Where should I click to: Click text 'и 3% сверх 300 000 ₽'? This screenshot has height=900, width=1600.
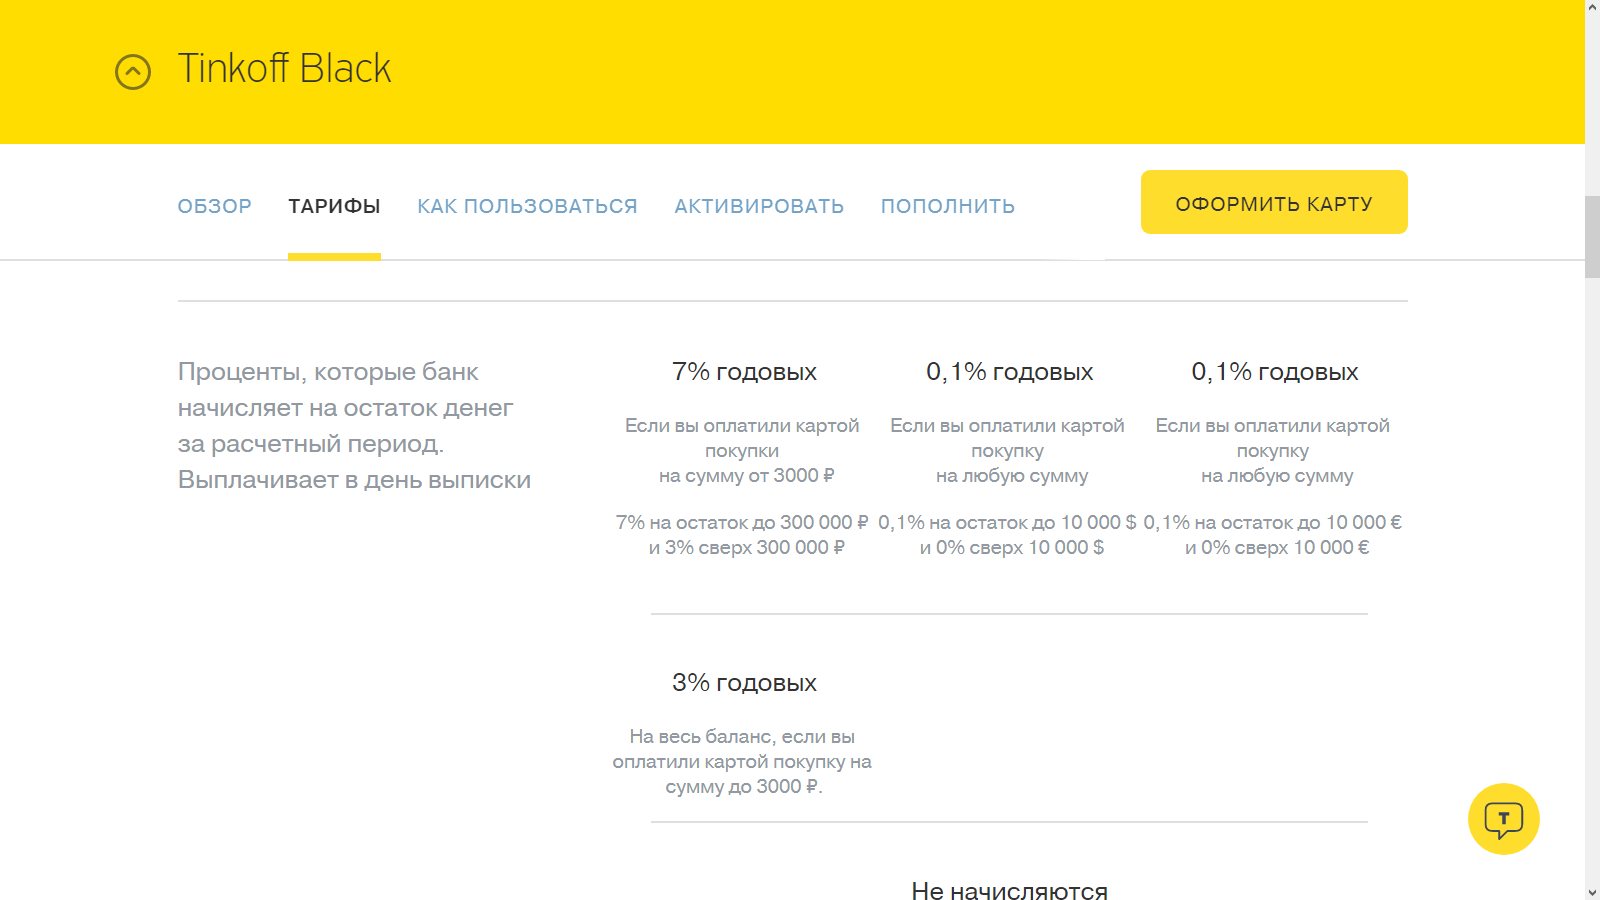pyautogui.click(x=746, y=548)
